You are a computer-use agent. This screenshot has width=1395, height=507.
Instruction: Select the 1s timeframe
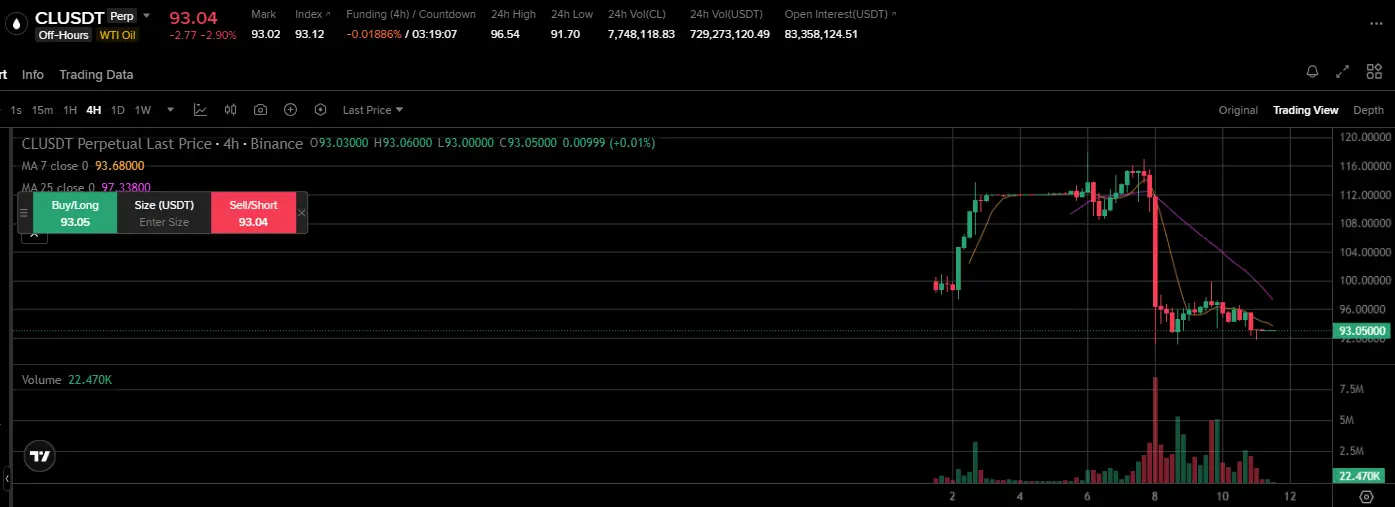tap(16, 110)
